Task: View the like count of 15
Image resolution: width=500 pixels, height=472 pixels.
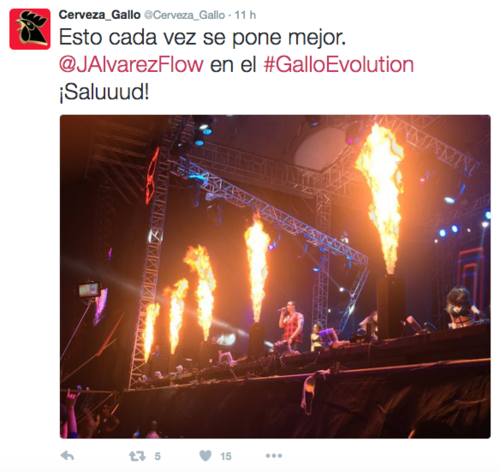Action: 226,456
